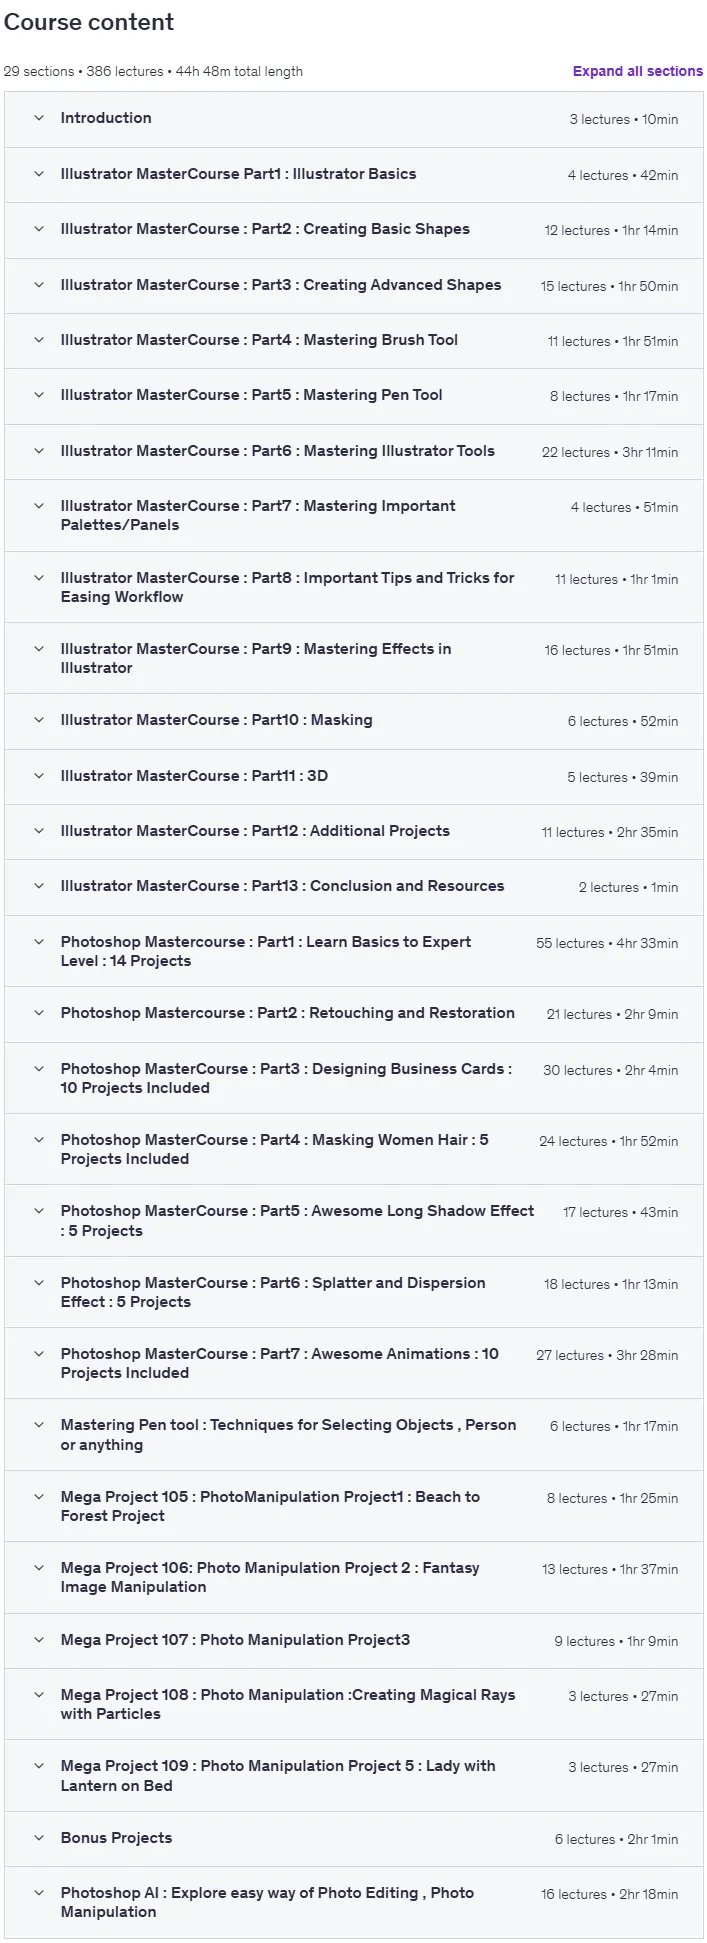Open the Illustrator Part10 : Masking section title
707x1943 pixels.
tap(216, 720)
